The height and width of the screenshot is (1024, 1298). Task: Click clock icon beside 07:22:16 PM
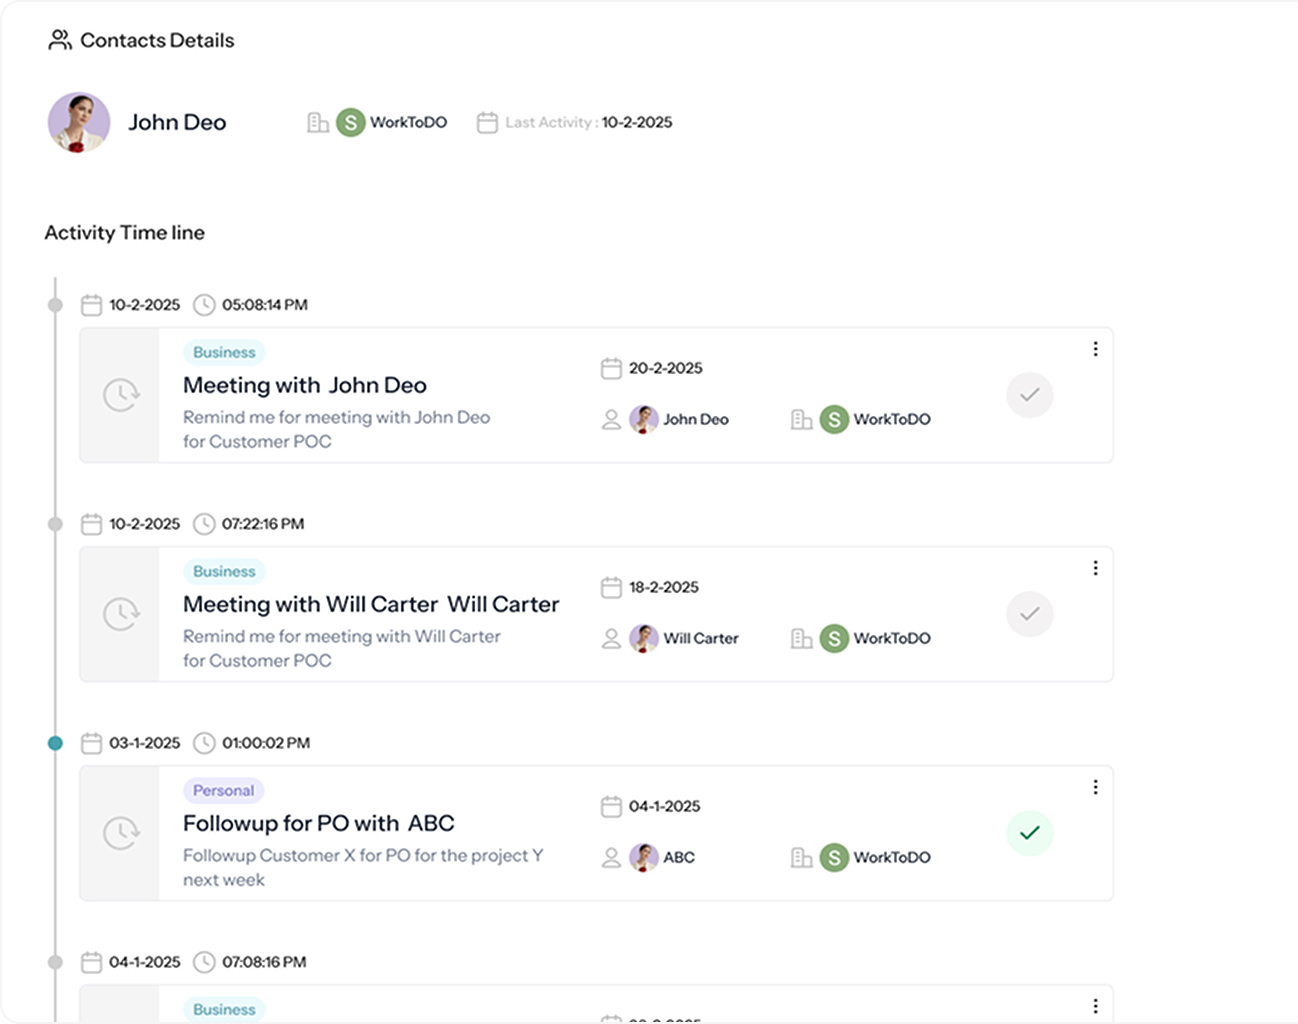point(204,524)
